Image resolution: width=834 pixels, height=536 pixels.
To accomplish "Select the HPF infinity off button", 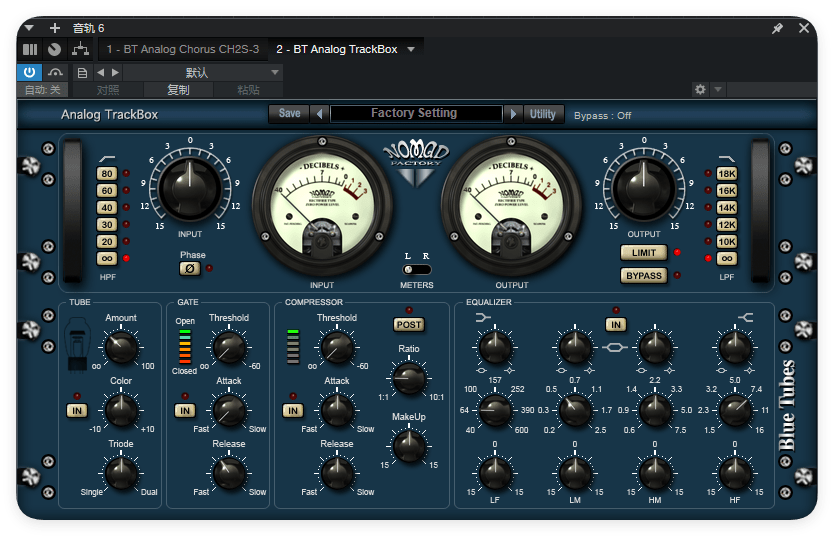I will click(x=107, y=258).
